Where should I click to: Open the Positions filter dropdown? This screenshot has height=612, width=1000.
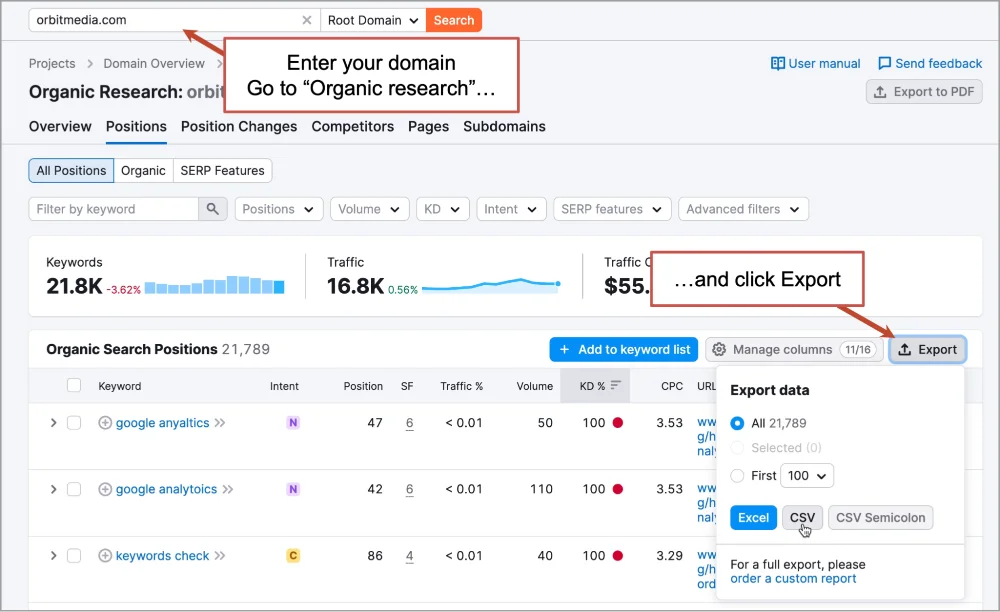tap(279, 209)
